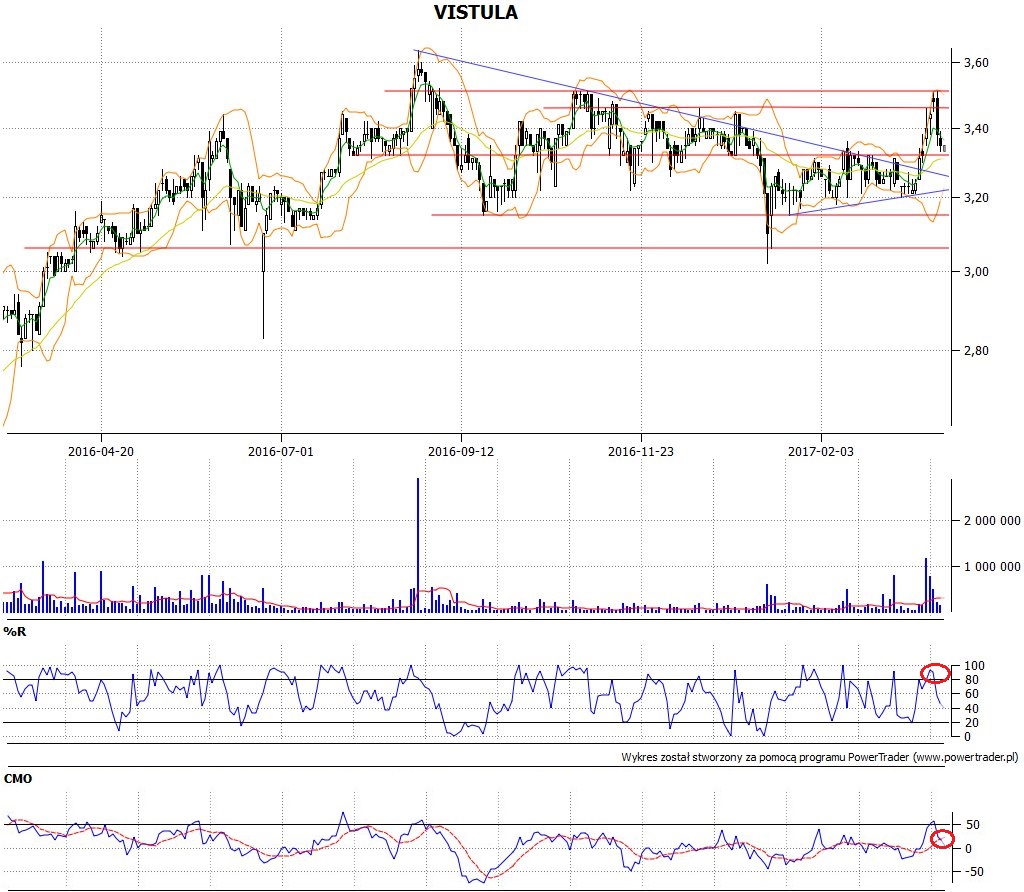Click the PowerTrader credit text

(820, 757)
